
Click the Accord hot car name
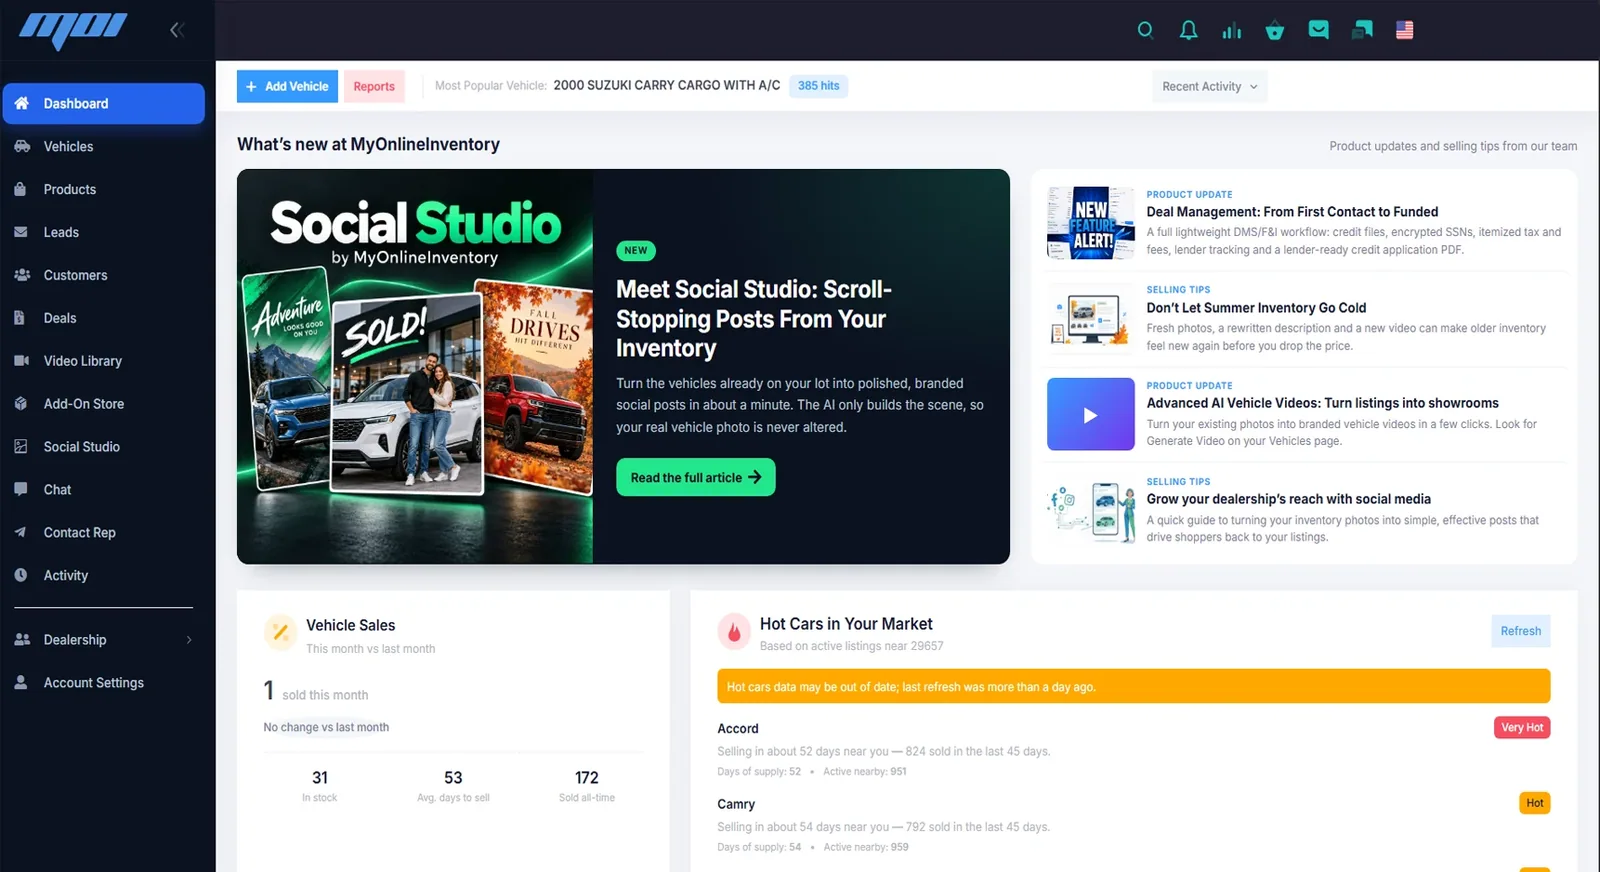click(x=738, y=729)
